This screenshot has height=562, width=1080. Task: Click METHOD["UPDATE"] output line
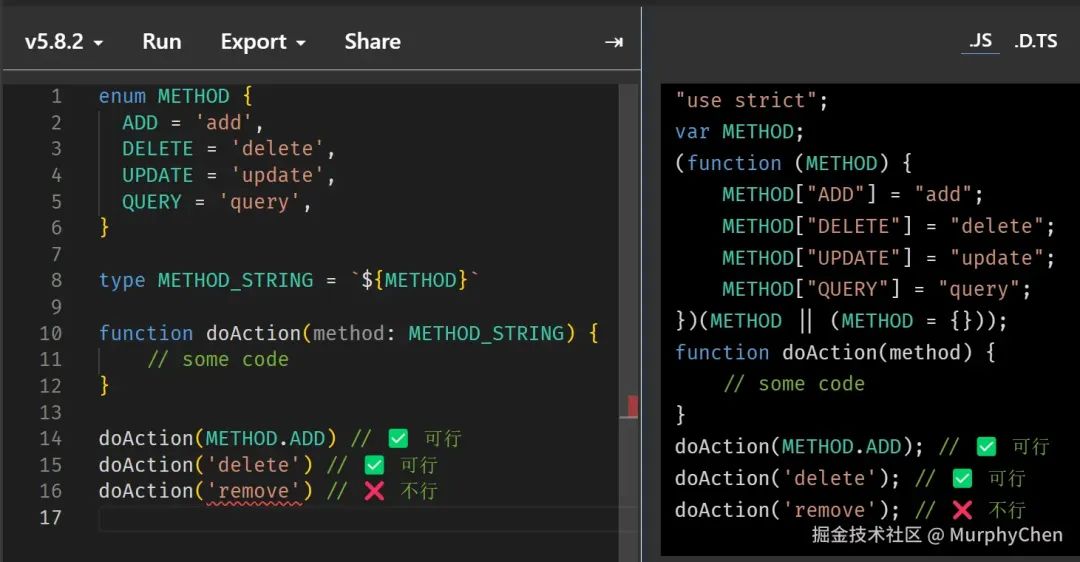888,258
